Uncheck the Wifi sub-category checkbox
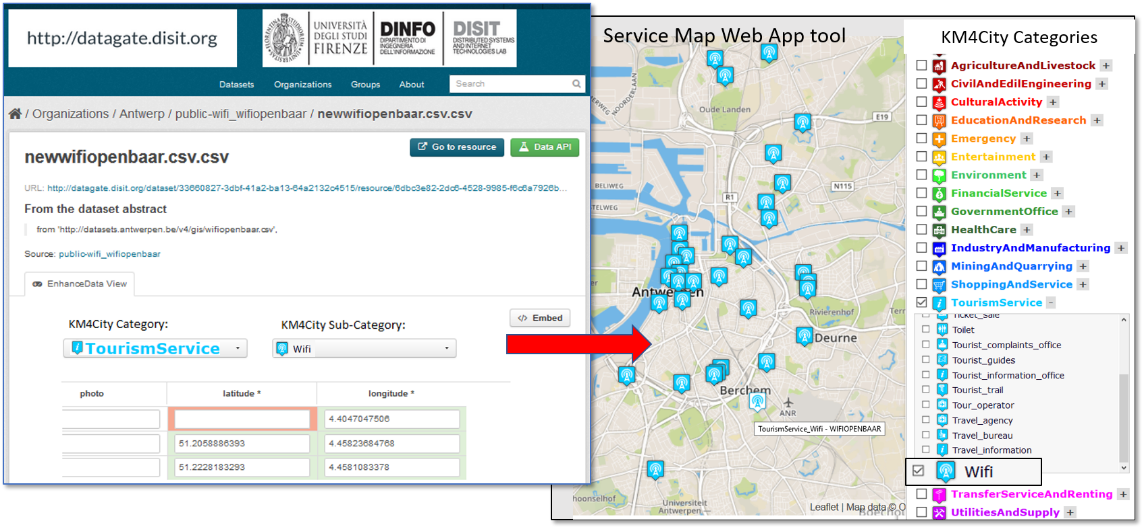The width and height of the screenshot is (1144, 529). (x=919, y=471)
